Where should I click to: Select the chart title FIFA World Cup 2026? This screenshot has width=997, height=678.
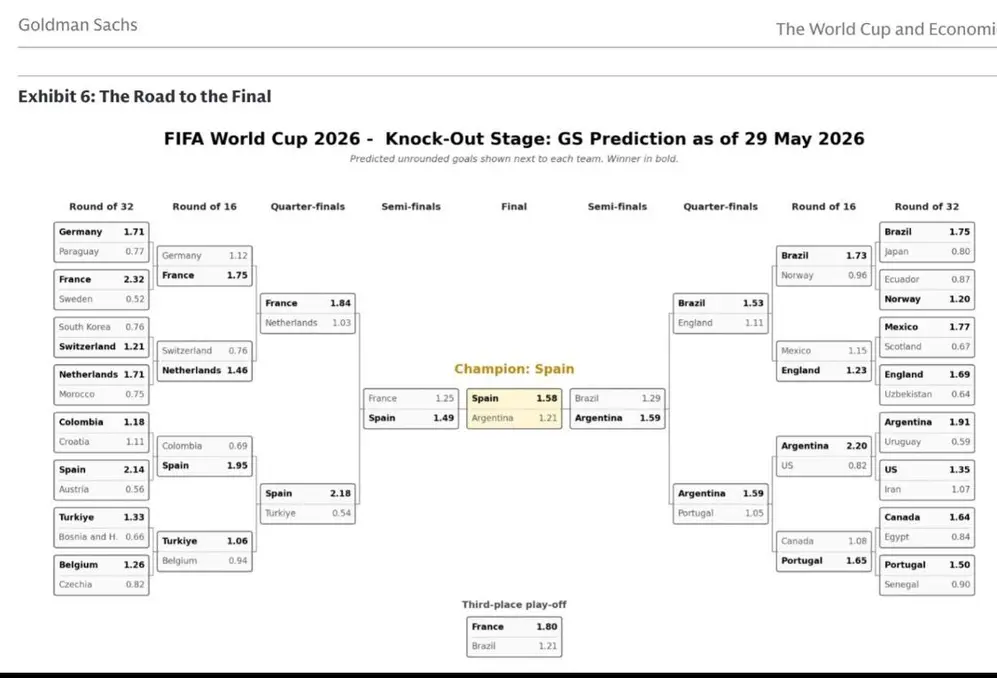click(514, 139)
